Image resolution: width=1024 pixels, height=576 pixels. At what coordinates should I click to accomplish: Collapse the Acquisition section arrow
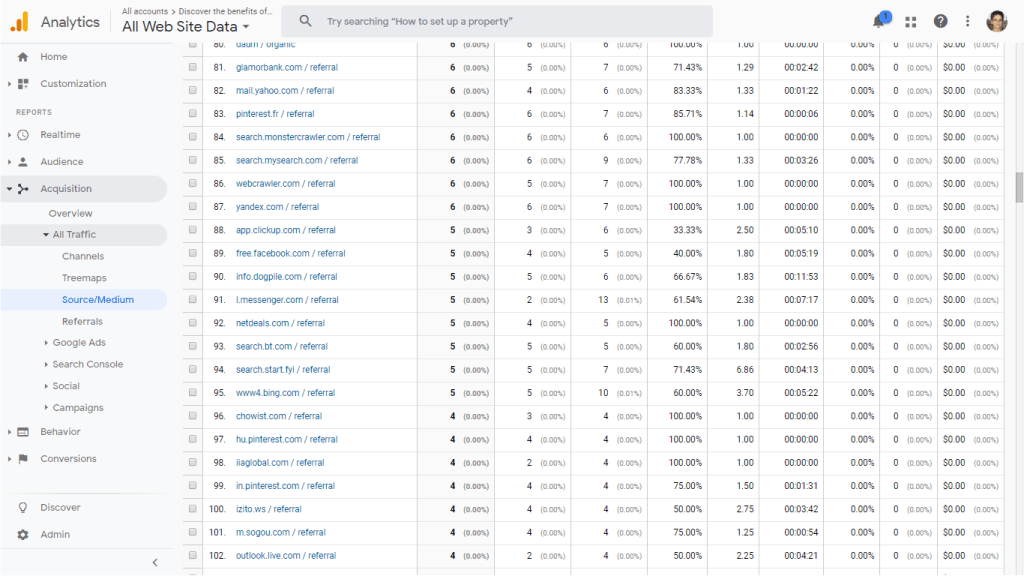pyautogui.click(x=9, y=189)
